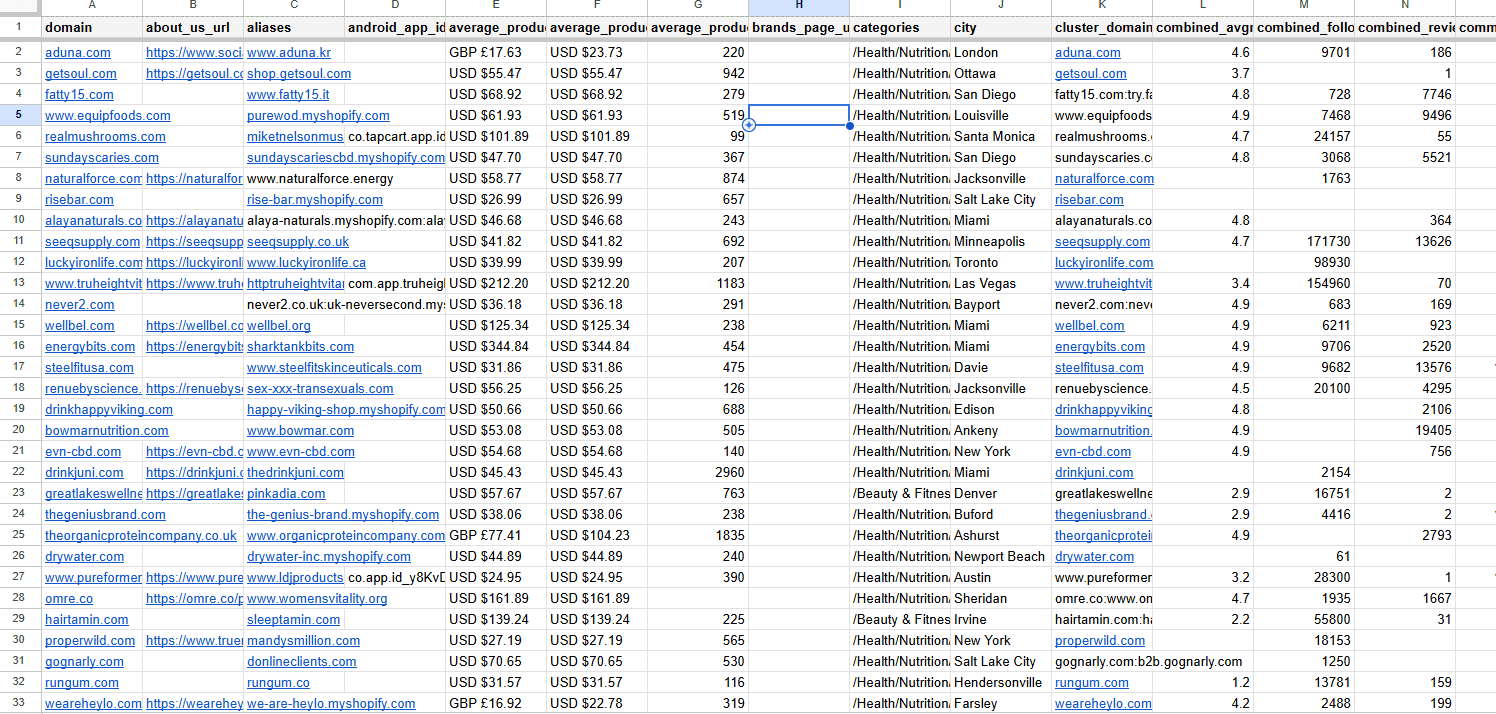This screenshot has width=1496, height=714.
Task: Select the 'Louisville' city cell
Action: coord(1001,115)
